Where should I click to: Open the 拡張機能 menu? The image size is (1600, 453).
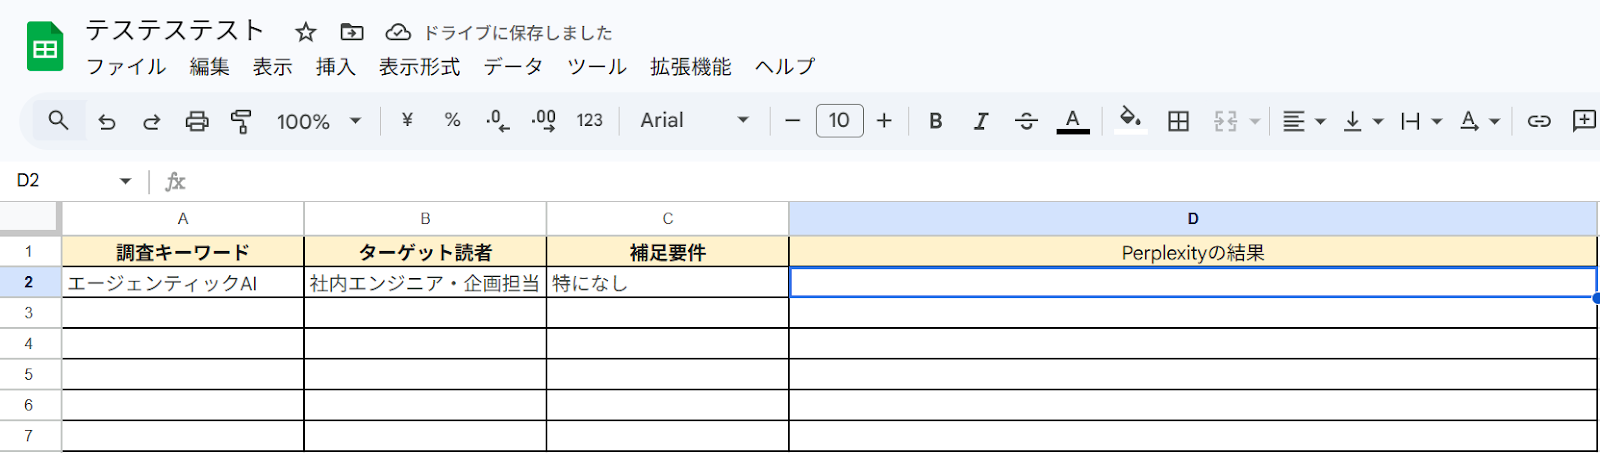(x=691, y=67)
